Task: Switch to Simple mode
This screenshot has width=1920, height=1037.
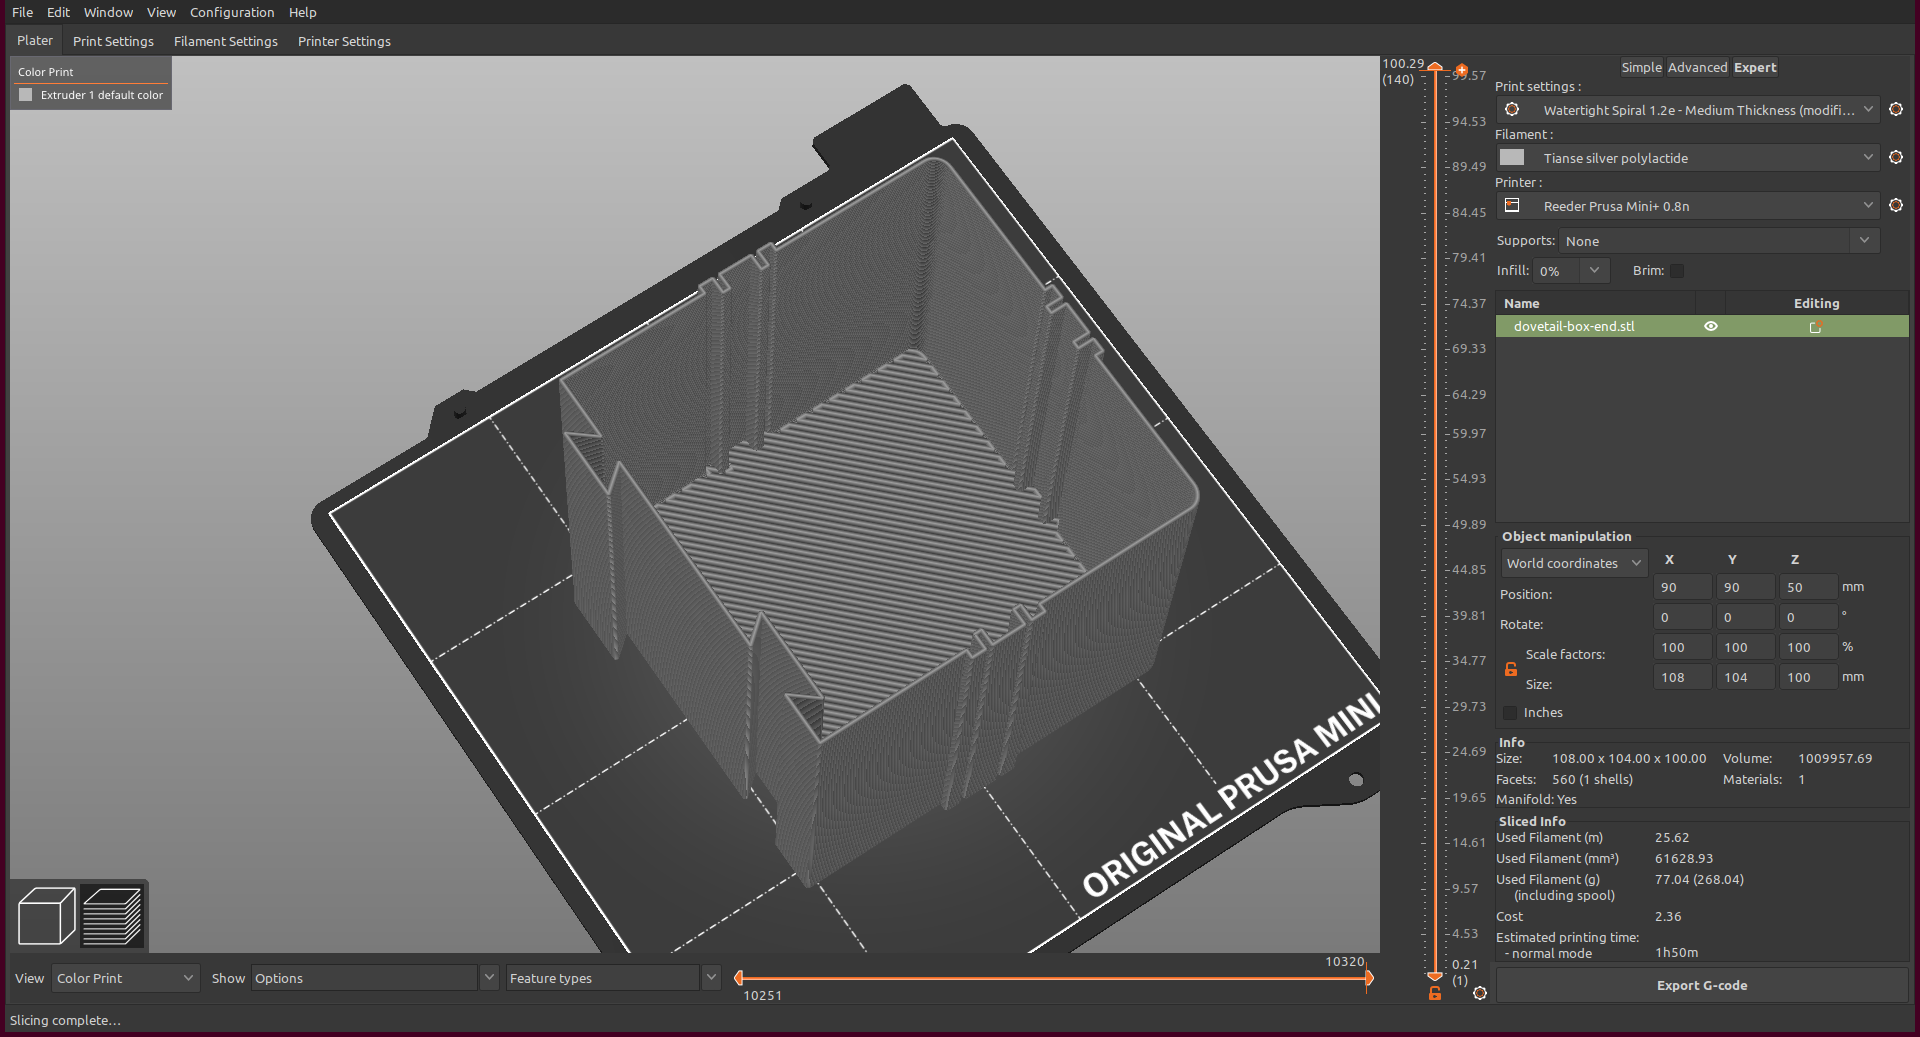Action: coord(1641,67)
